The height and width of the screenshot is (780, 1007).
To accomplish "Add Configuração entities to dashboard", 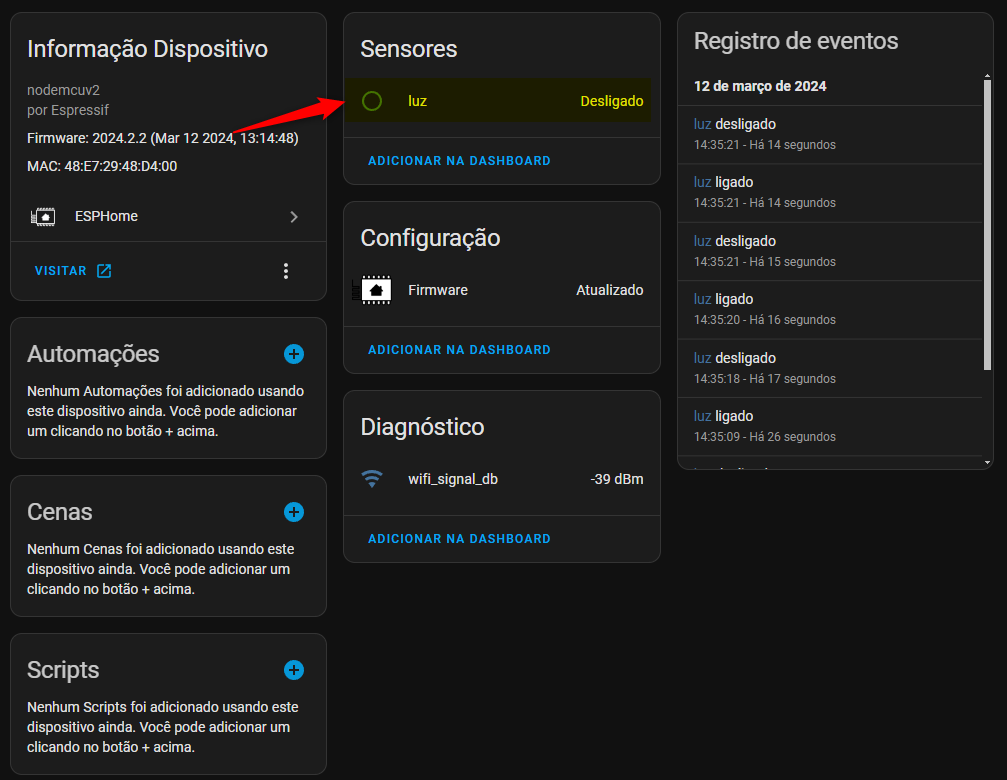I will [459, 350].
